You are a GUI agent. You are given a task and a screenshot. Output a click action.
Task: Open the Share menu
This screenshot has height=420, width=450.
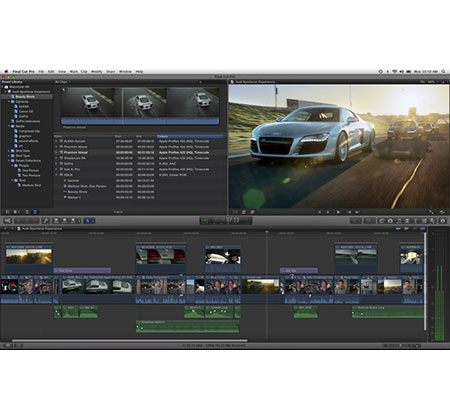111,71
